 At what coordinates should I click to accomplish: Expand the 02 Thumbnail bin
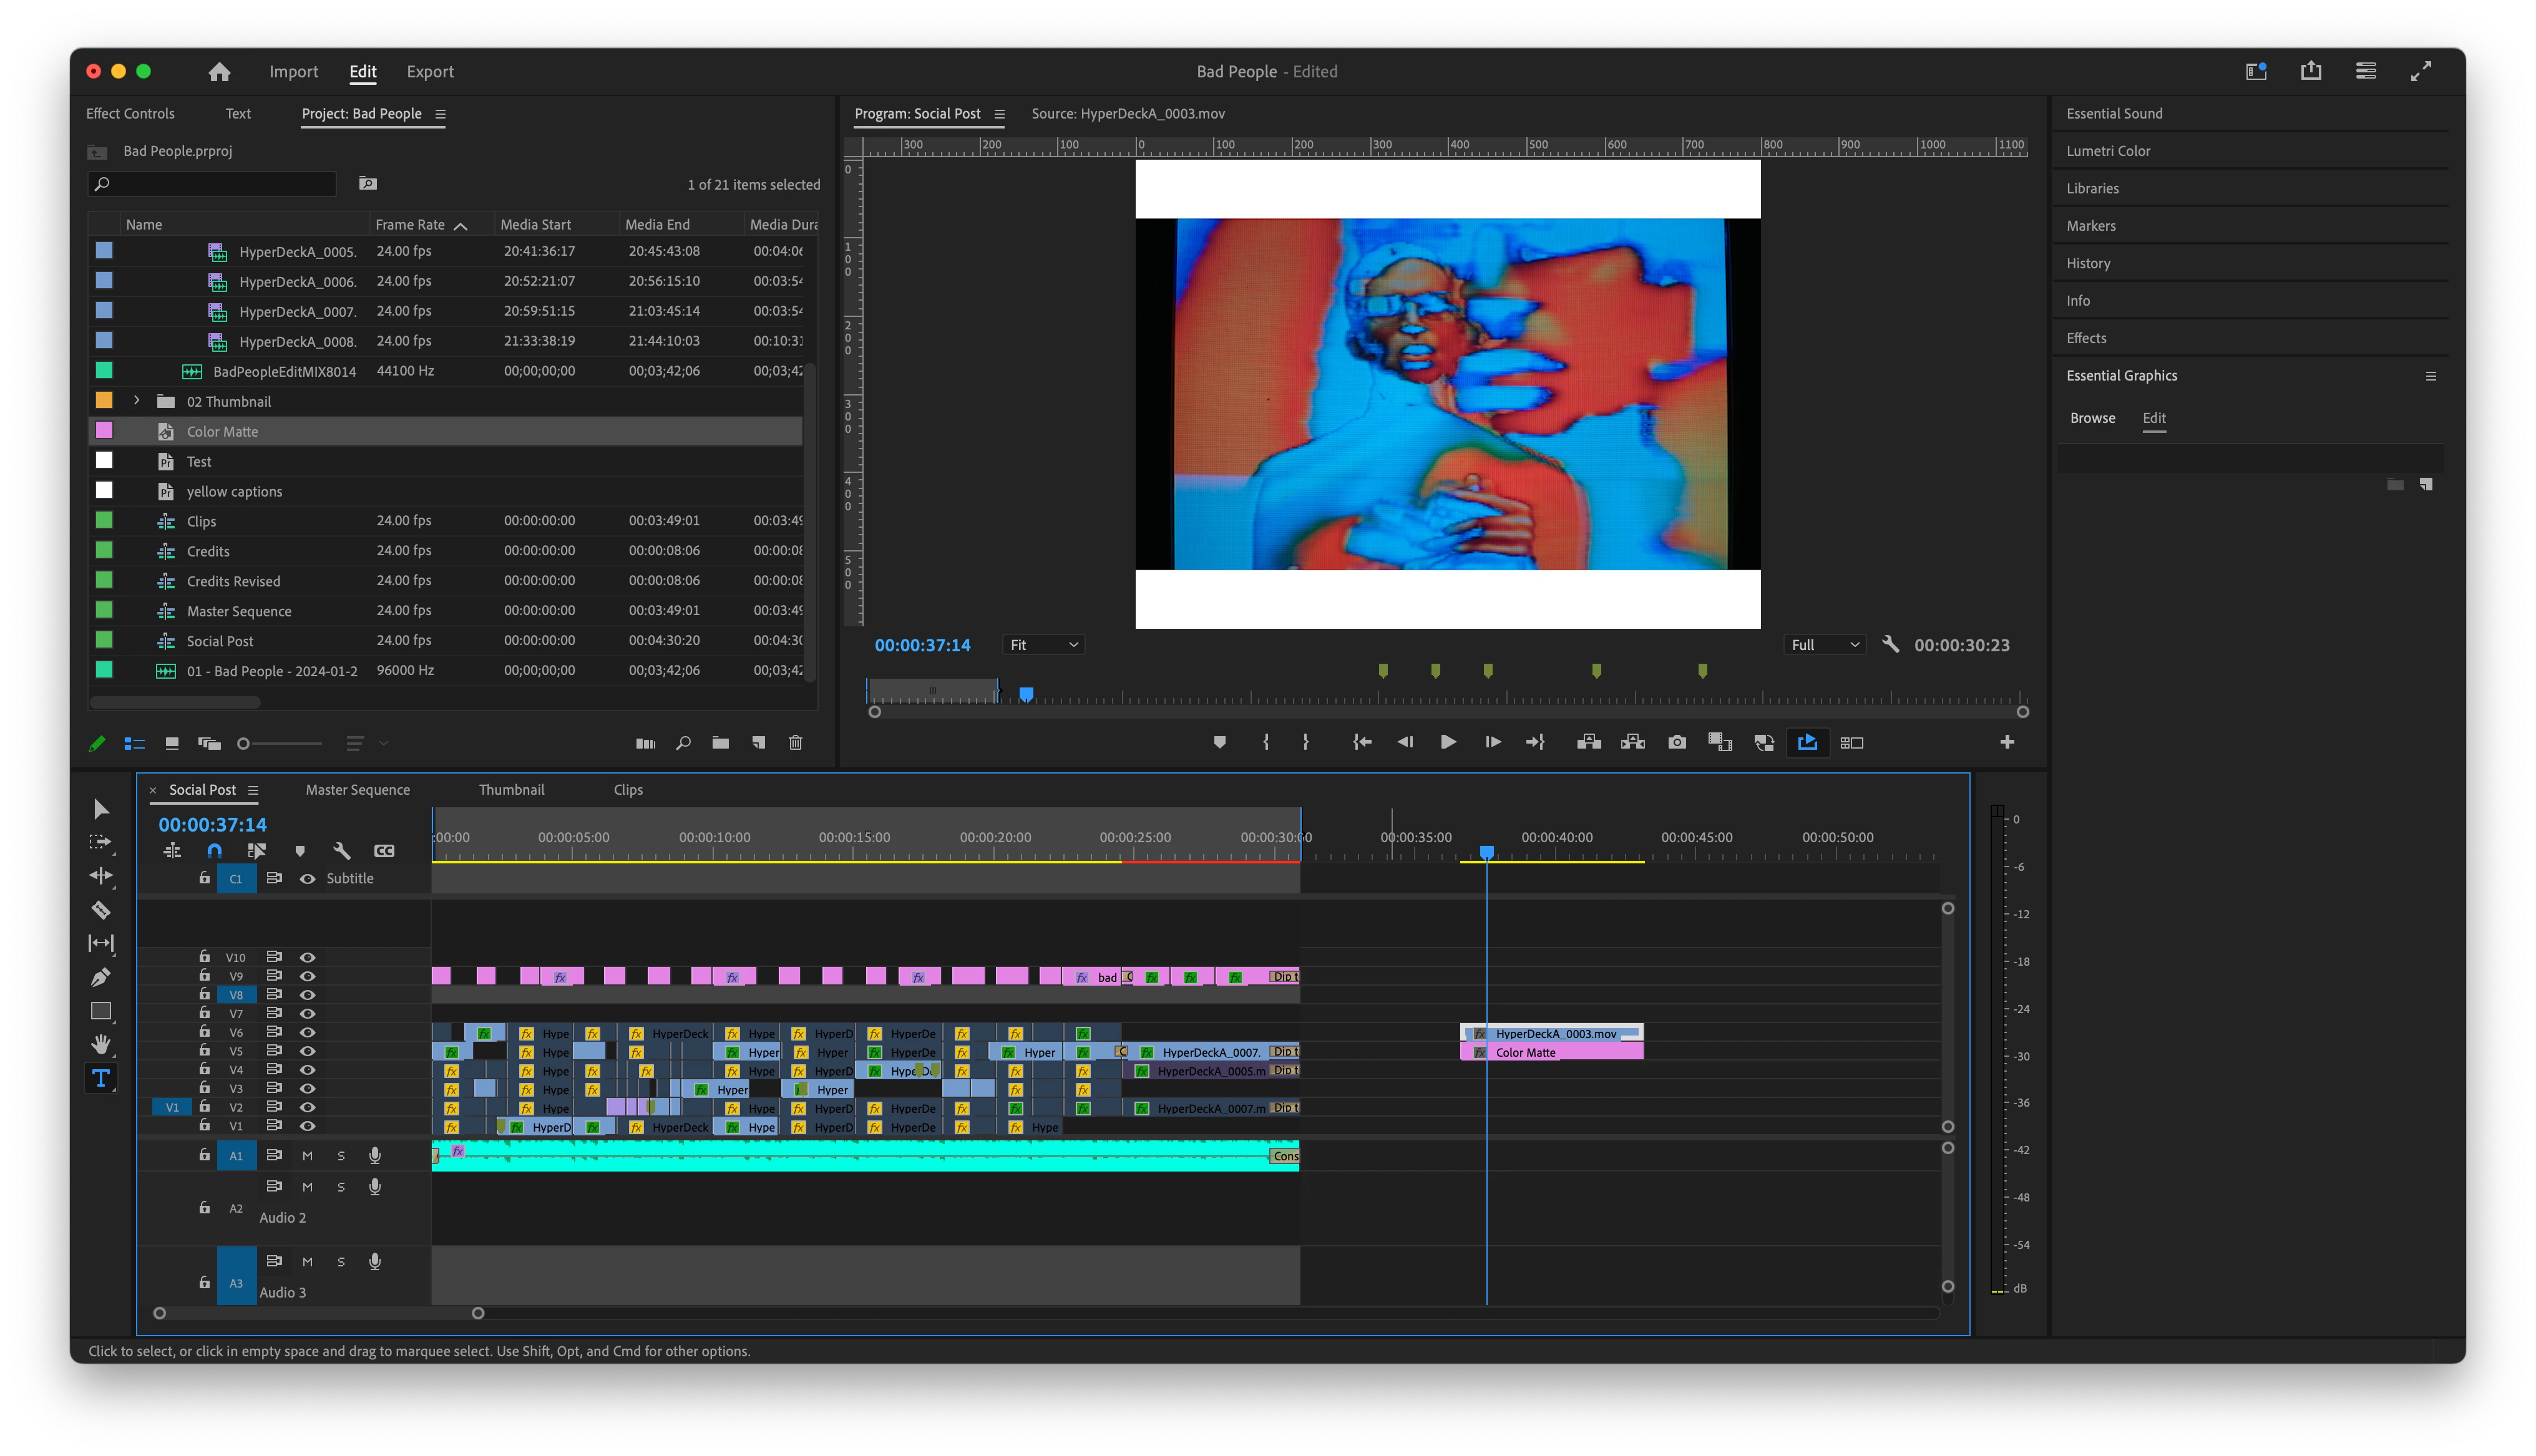[x=137, y=401]
